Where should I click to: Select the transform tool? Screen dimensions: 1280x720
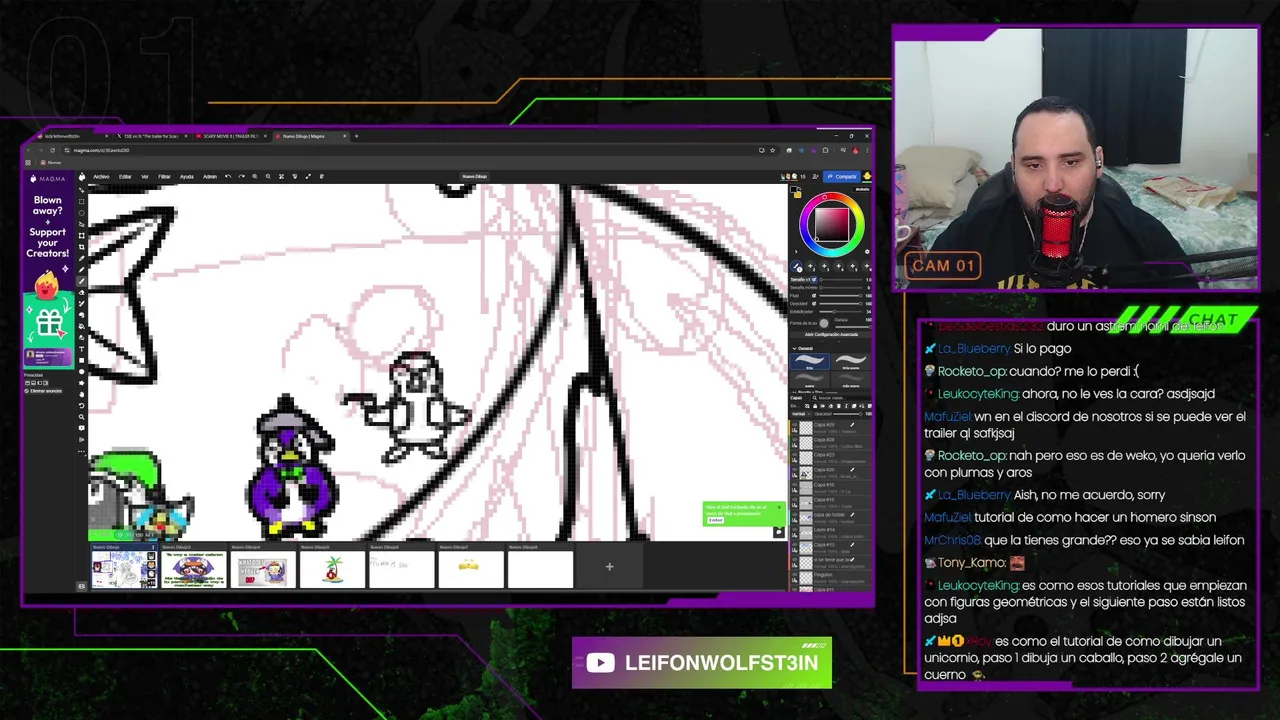(81, 236)
